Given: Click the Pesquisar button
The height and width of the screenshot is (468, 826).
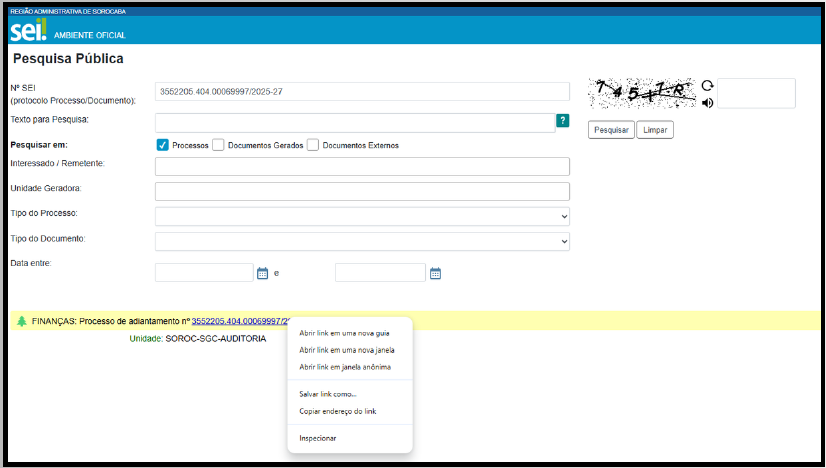Looking at the screenshot, I should pos(611,130).
